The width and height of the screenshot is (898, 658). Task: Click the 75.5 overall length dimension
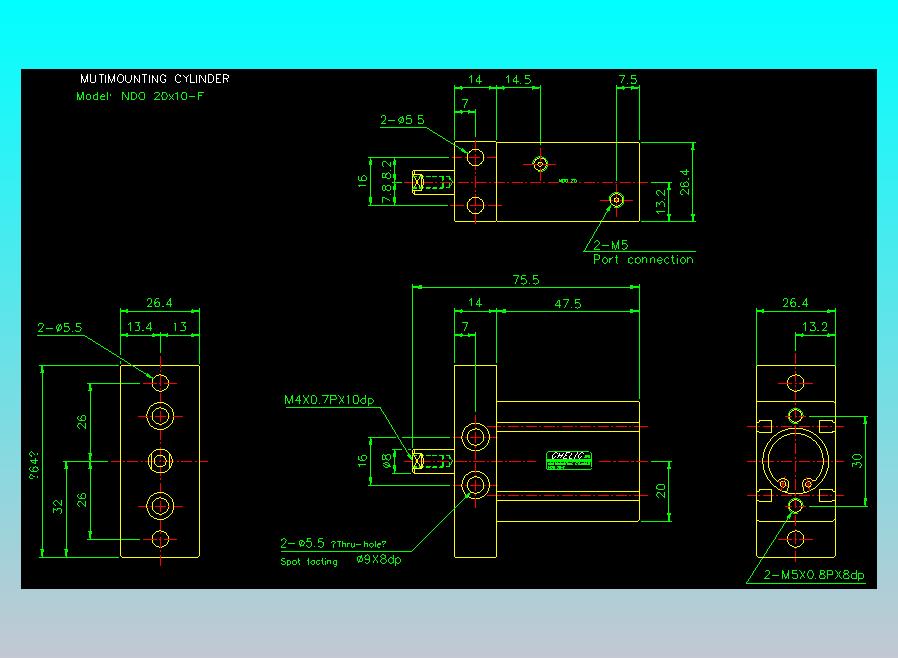[x=526, y=280]
